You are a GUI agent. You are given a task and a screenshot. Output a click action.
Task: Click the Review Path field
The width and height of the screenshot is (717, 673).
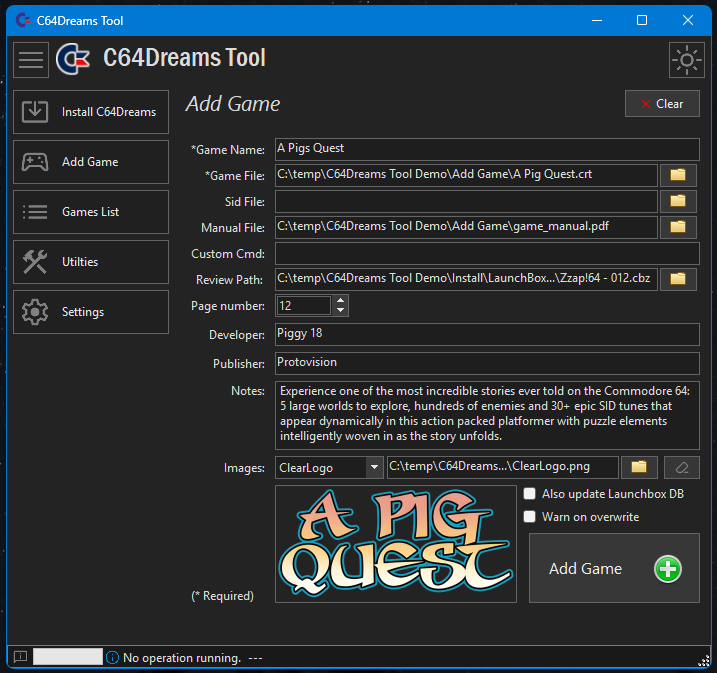coord(466,279)
